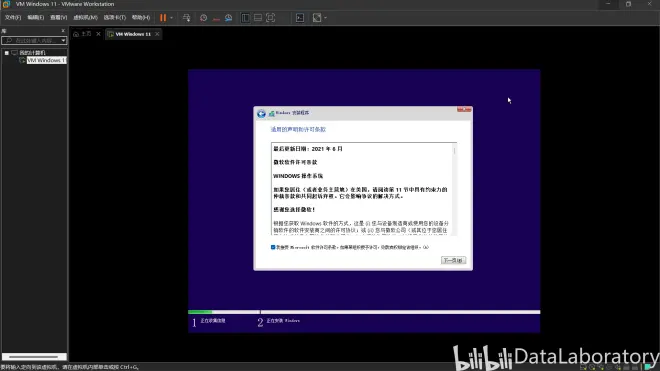Open the console view terminal icon
Screen dimensions: 660x371
pos(300,18)
